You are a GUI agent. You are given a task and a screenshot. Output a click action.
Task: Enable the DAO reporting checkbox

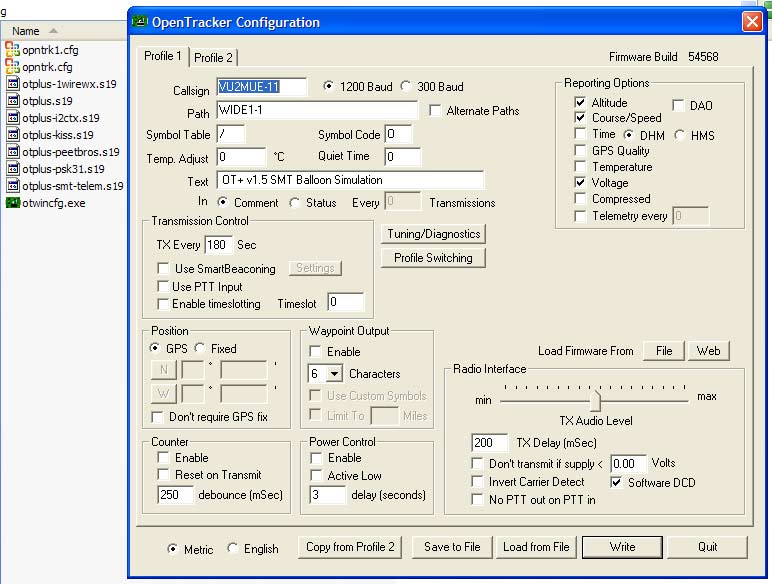pyautogui.click(x=678, y=105)
